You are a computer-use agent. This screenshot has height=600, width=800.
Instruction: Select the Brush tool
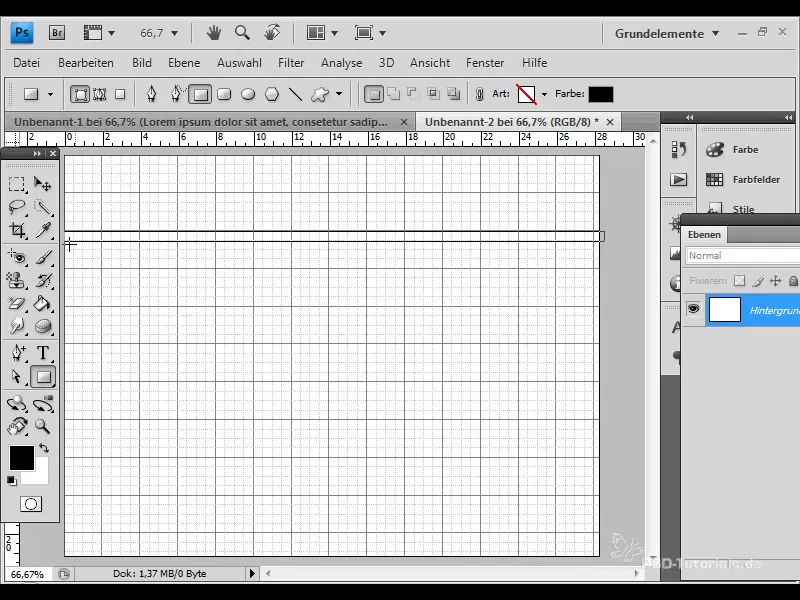[x=43, y=257]
